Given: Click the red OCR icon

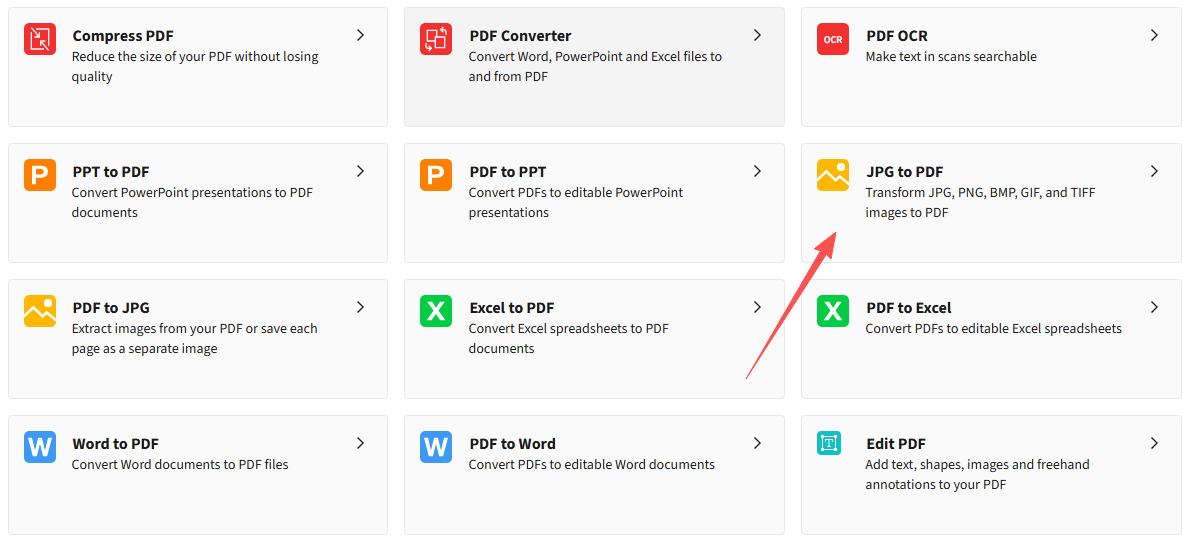Looking at the screenshot, I should (x=833, y=39).
